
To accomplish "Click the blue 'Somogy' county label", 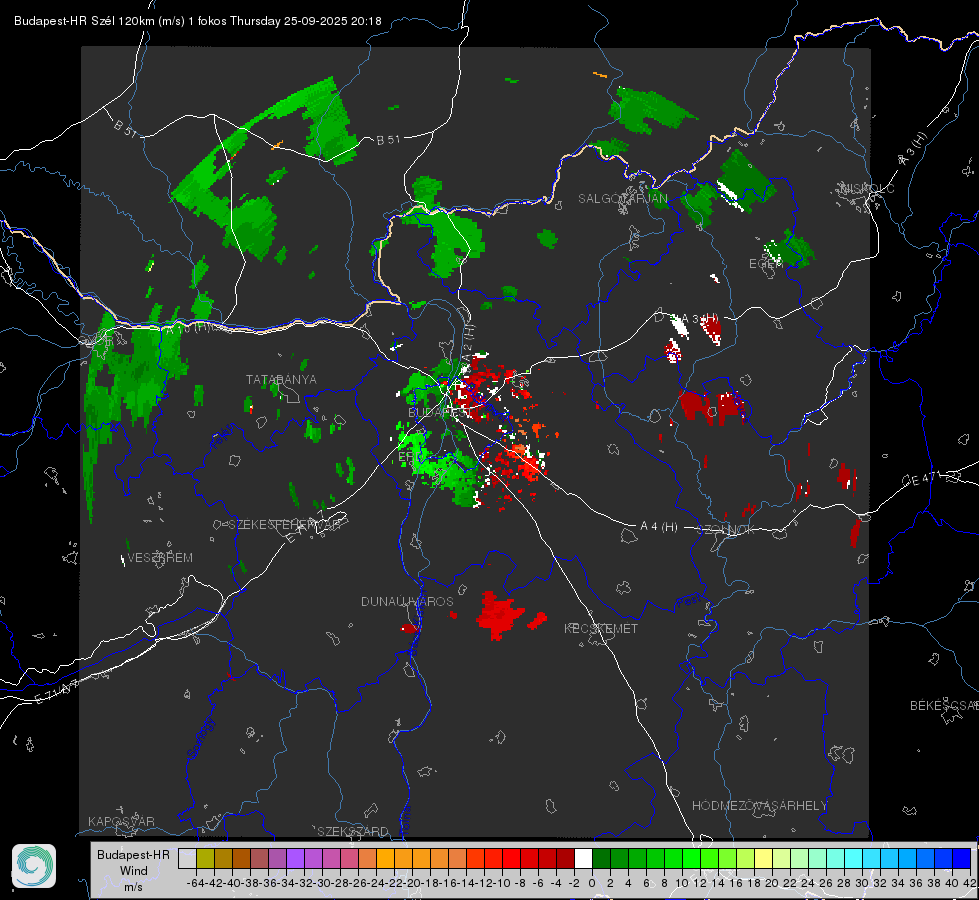I will (199, 739).
